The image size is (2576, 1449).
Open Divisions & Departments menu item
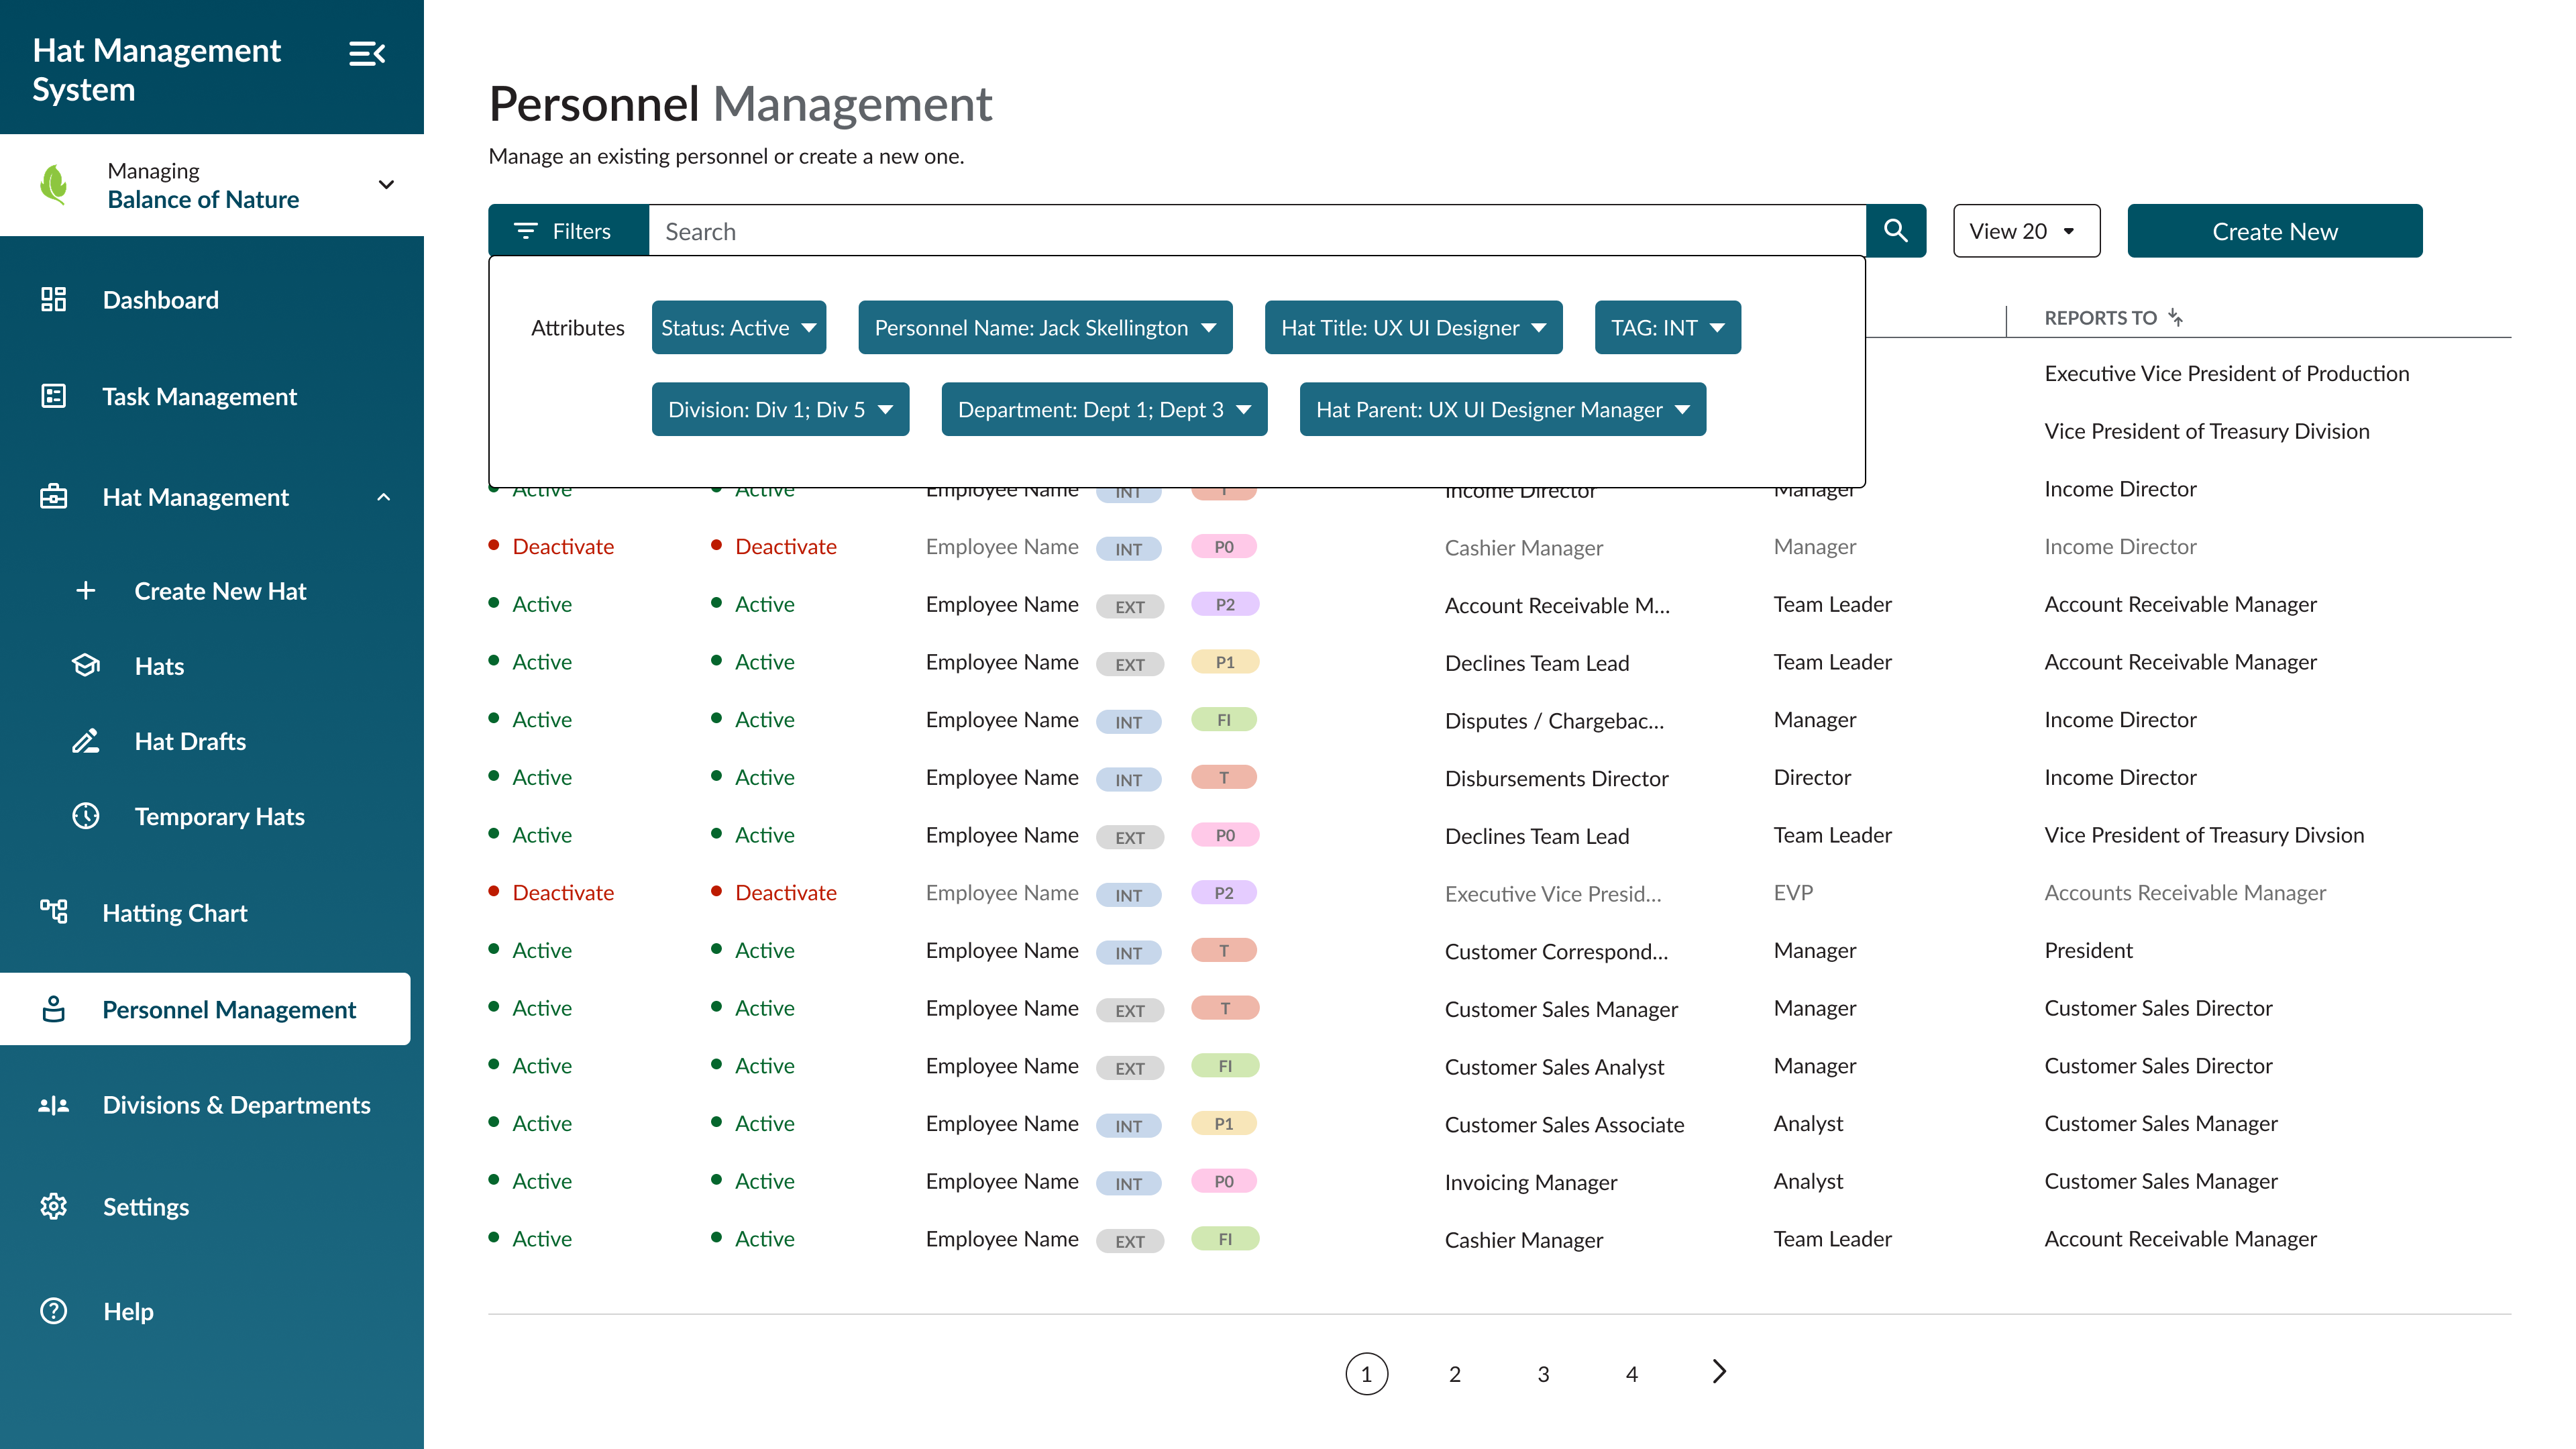click(236, 1105)
